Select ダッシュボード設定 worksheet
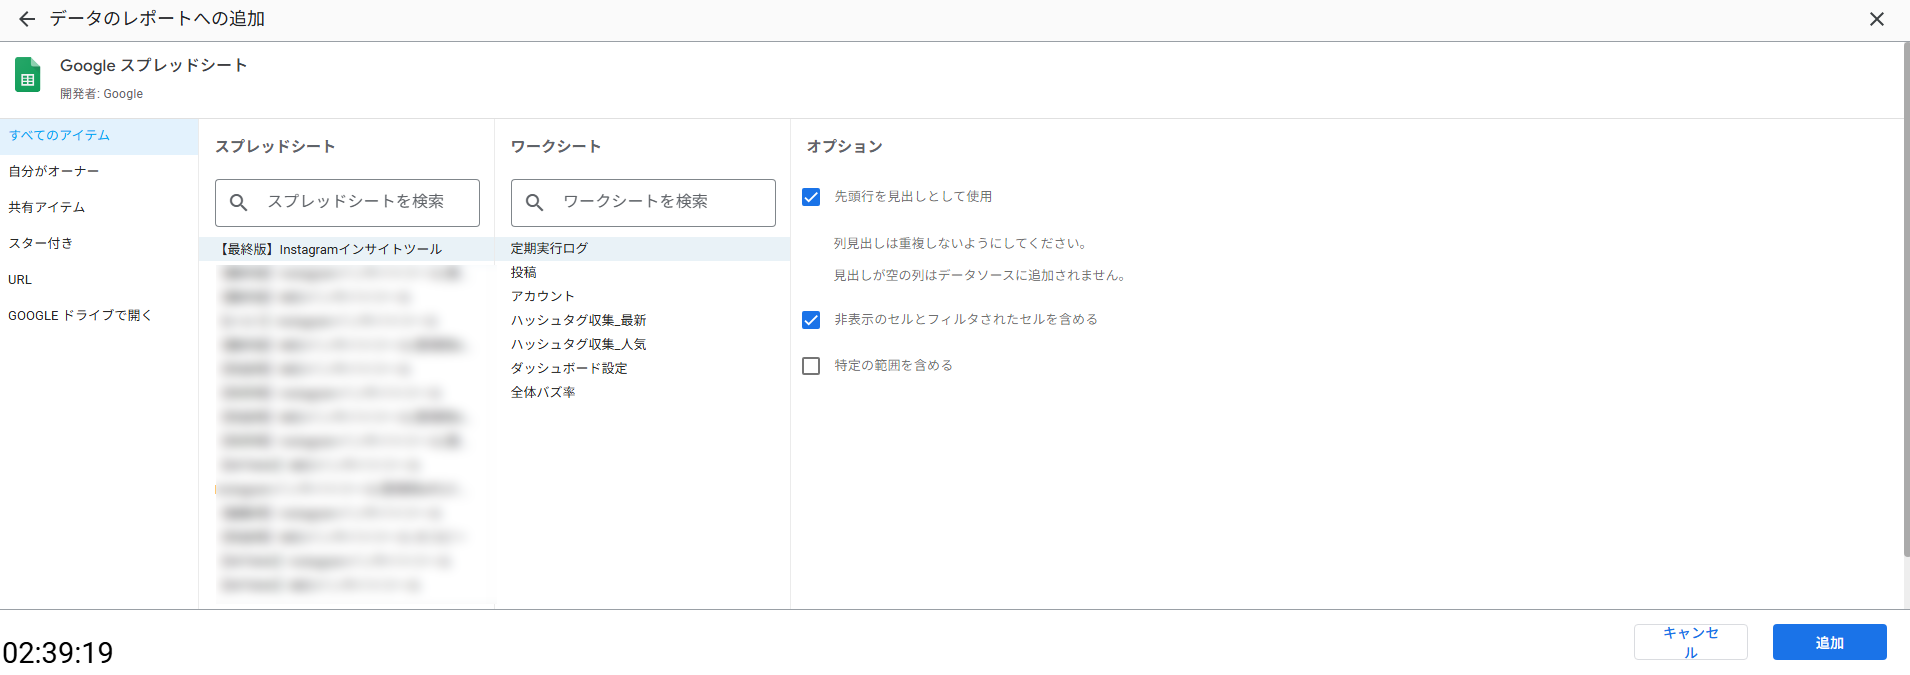 642,369
